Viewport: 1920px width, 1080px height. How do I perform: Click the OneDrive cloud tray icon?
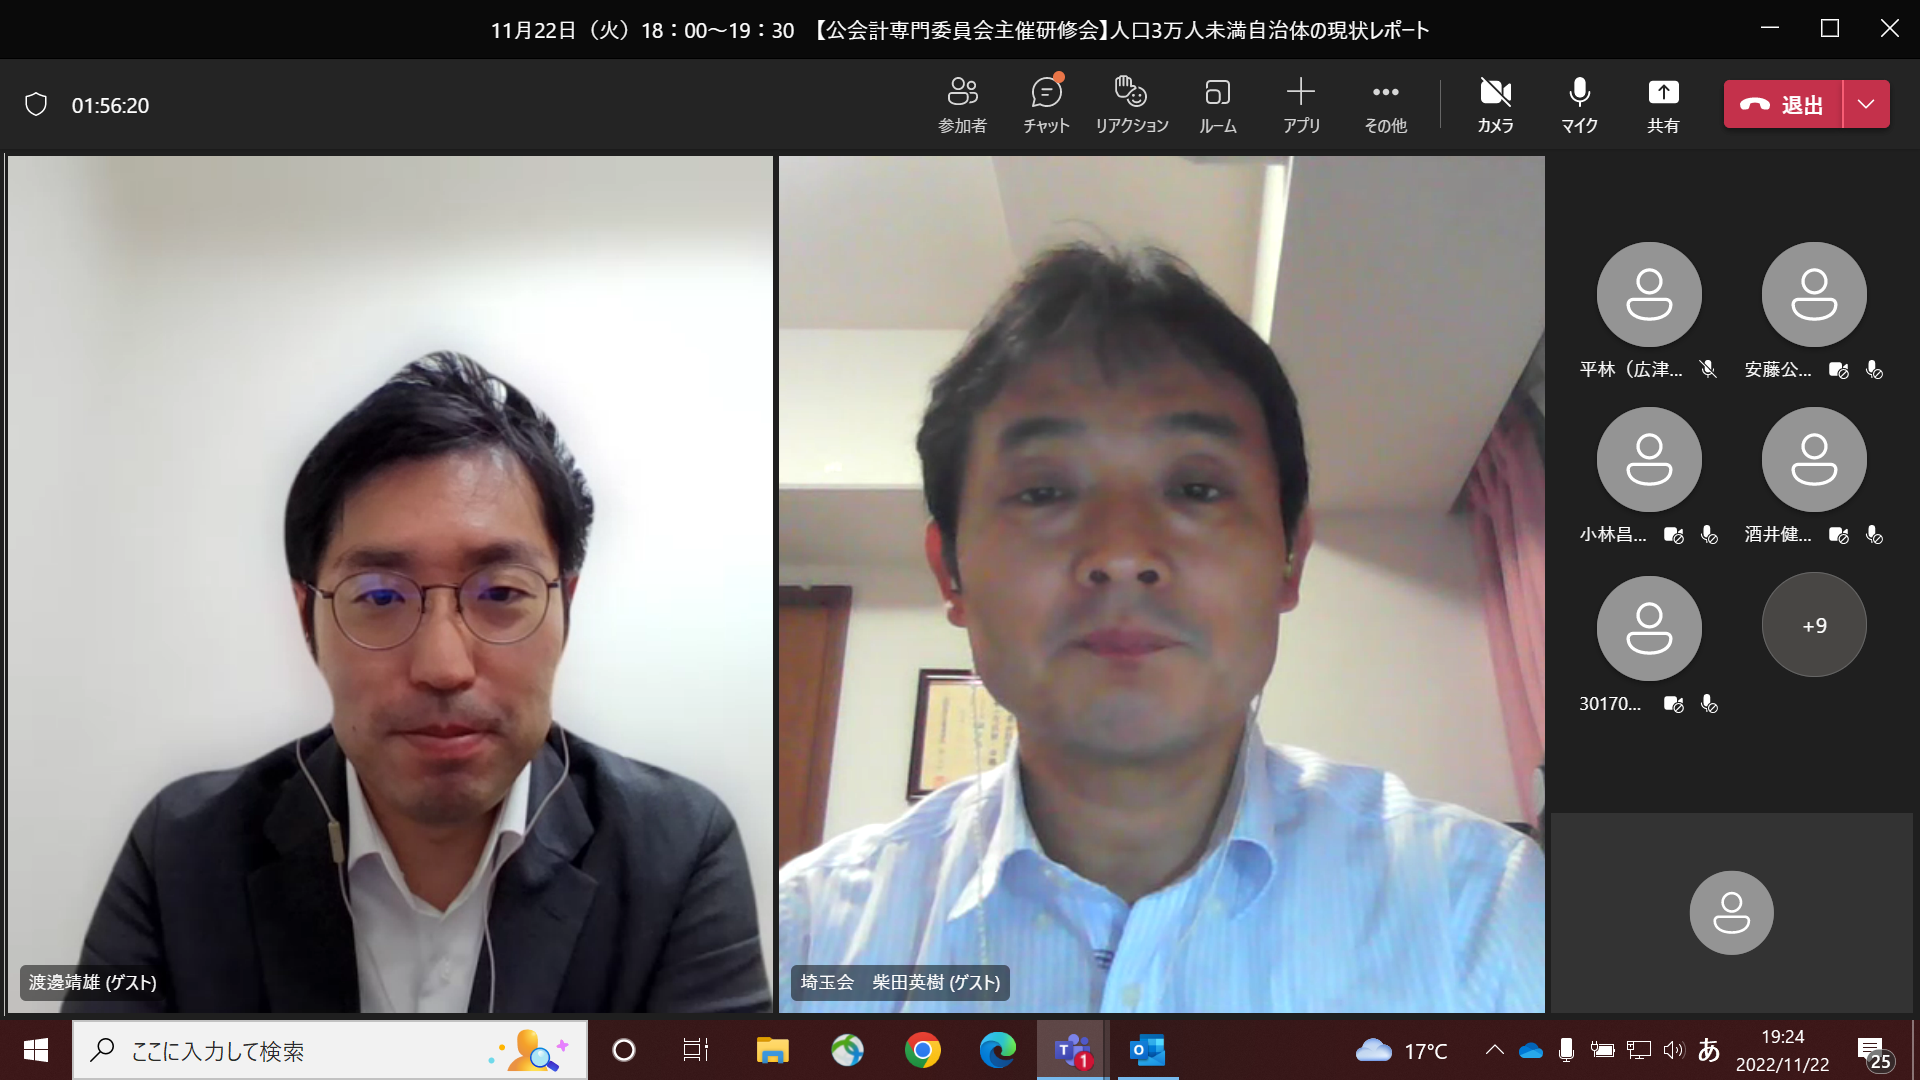coord(1530,1050)
